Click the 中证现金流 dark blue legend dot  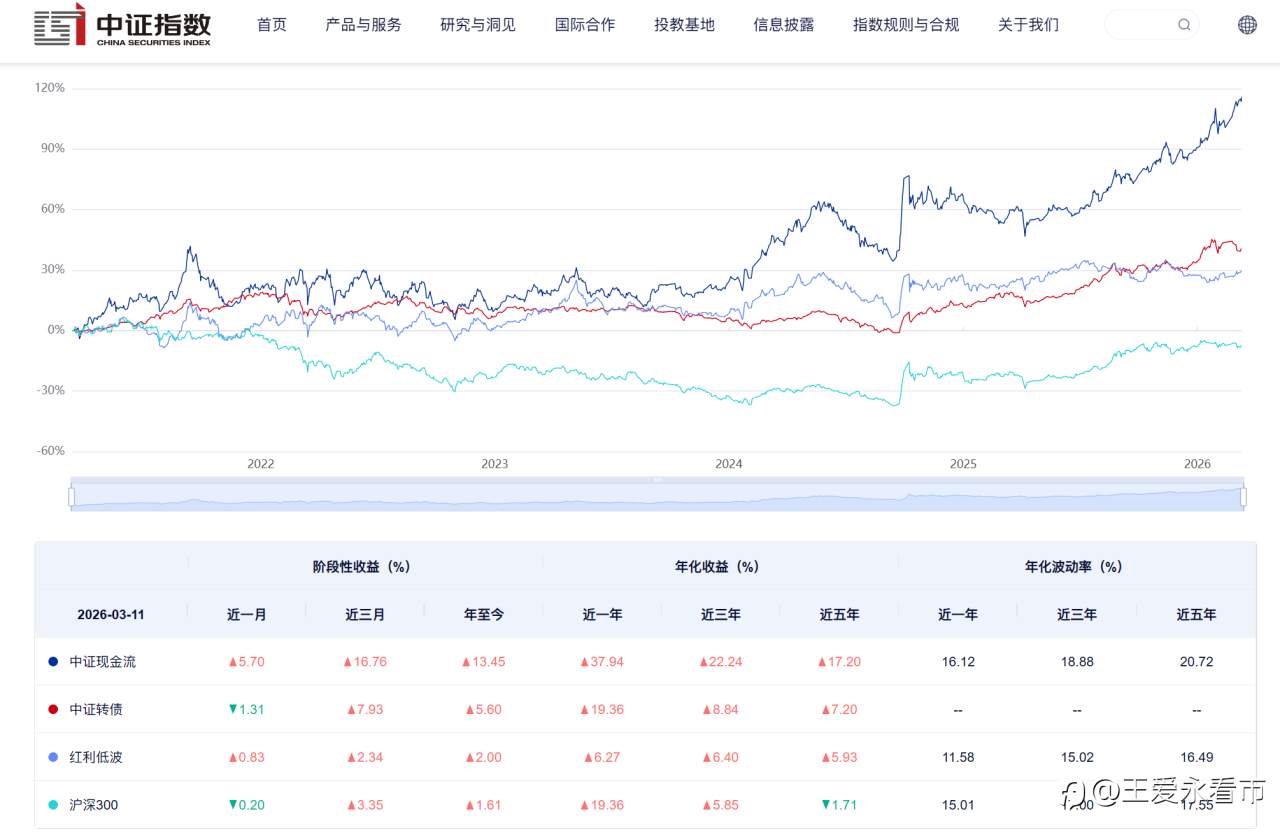pyautogui.click(x=53, y=662)
